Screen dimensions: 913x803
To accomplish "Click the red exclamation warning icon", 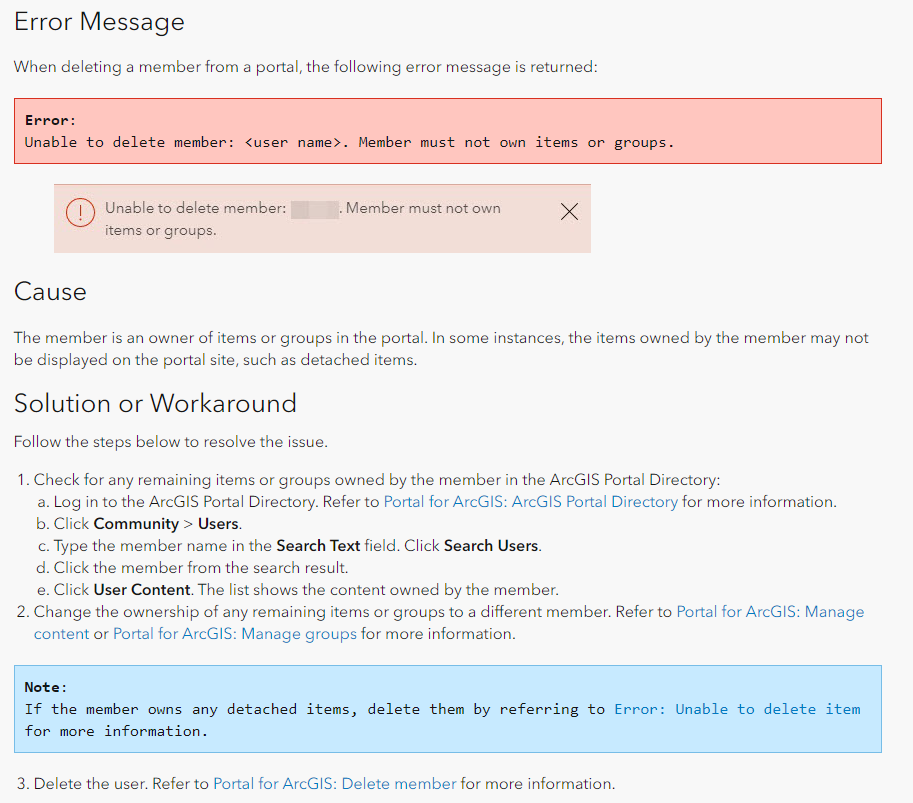I will click(x=80, y=212).
